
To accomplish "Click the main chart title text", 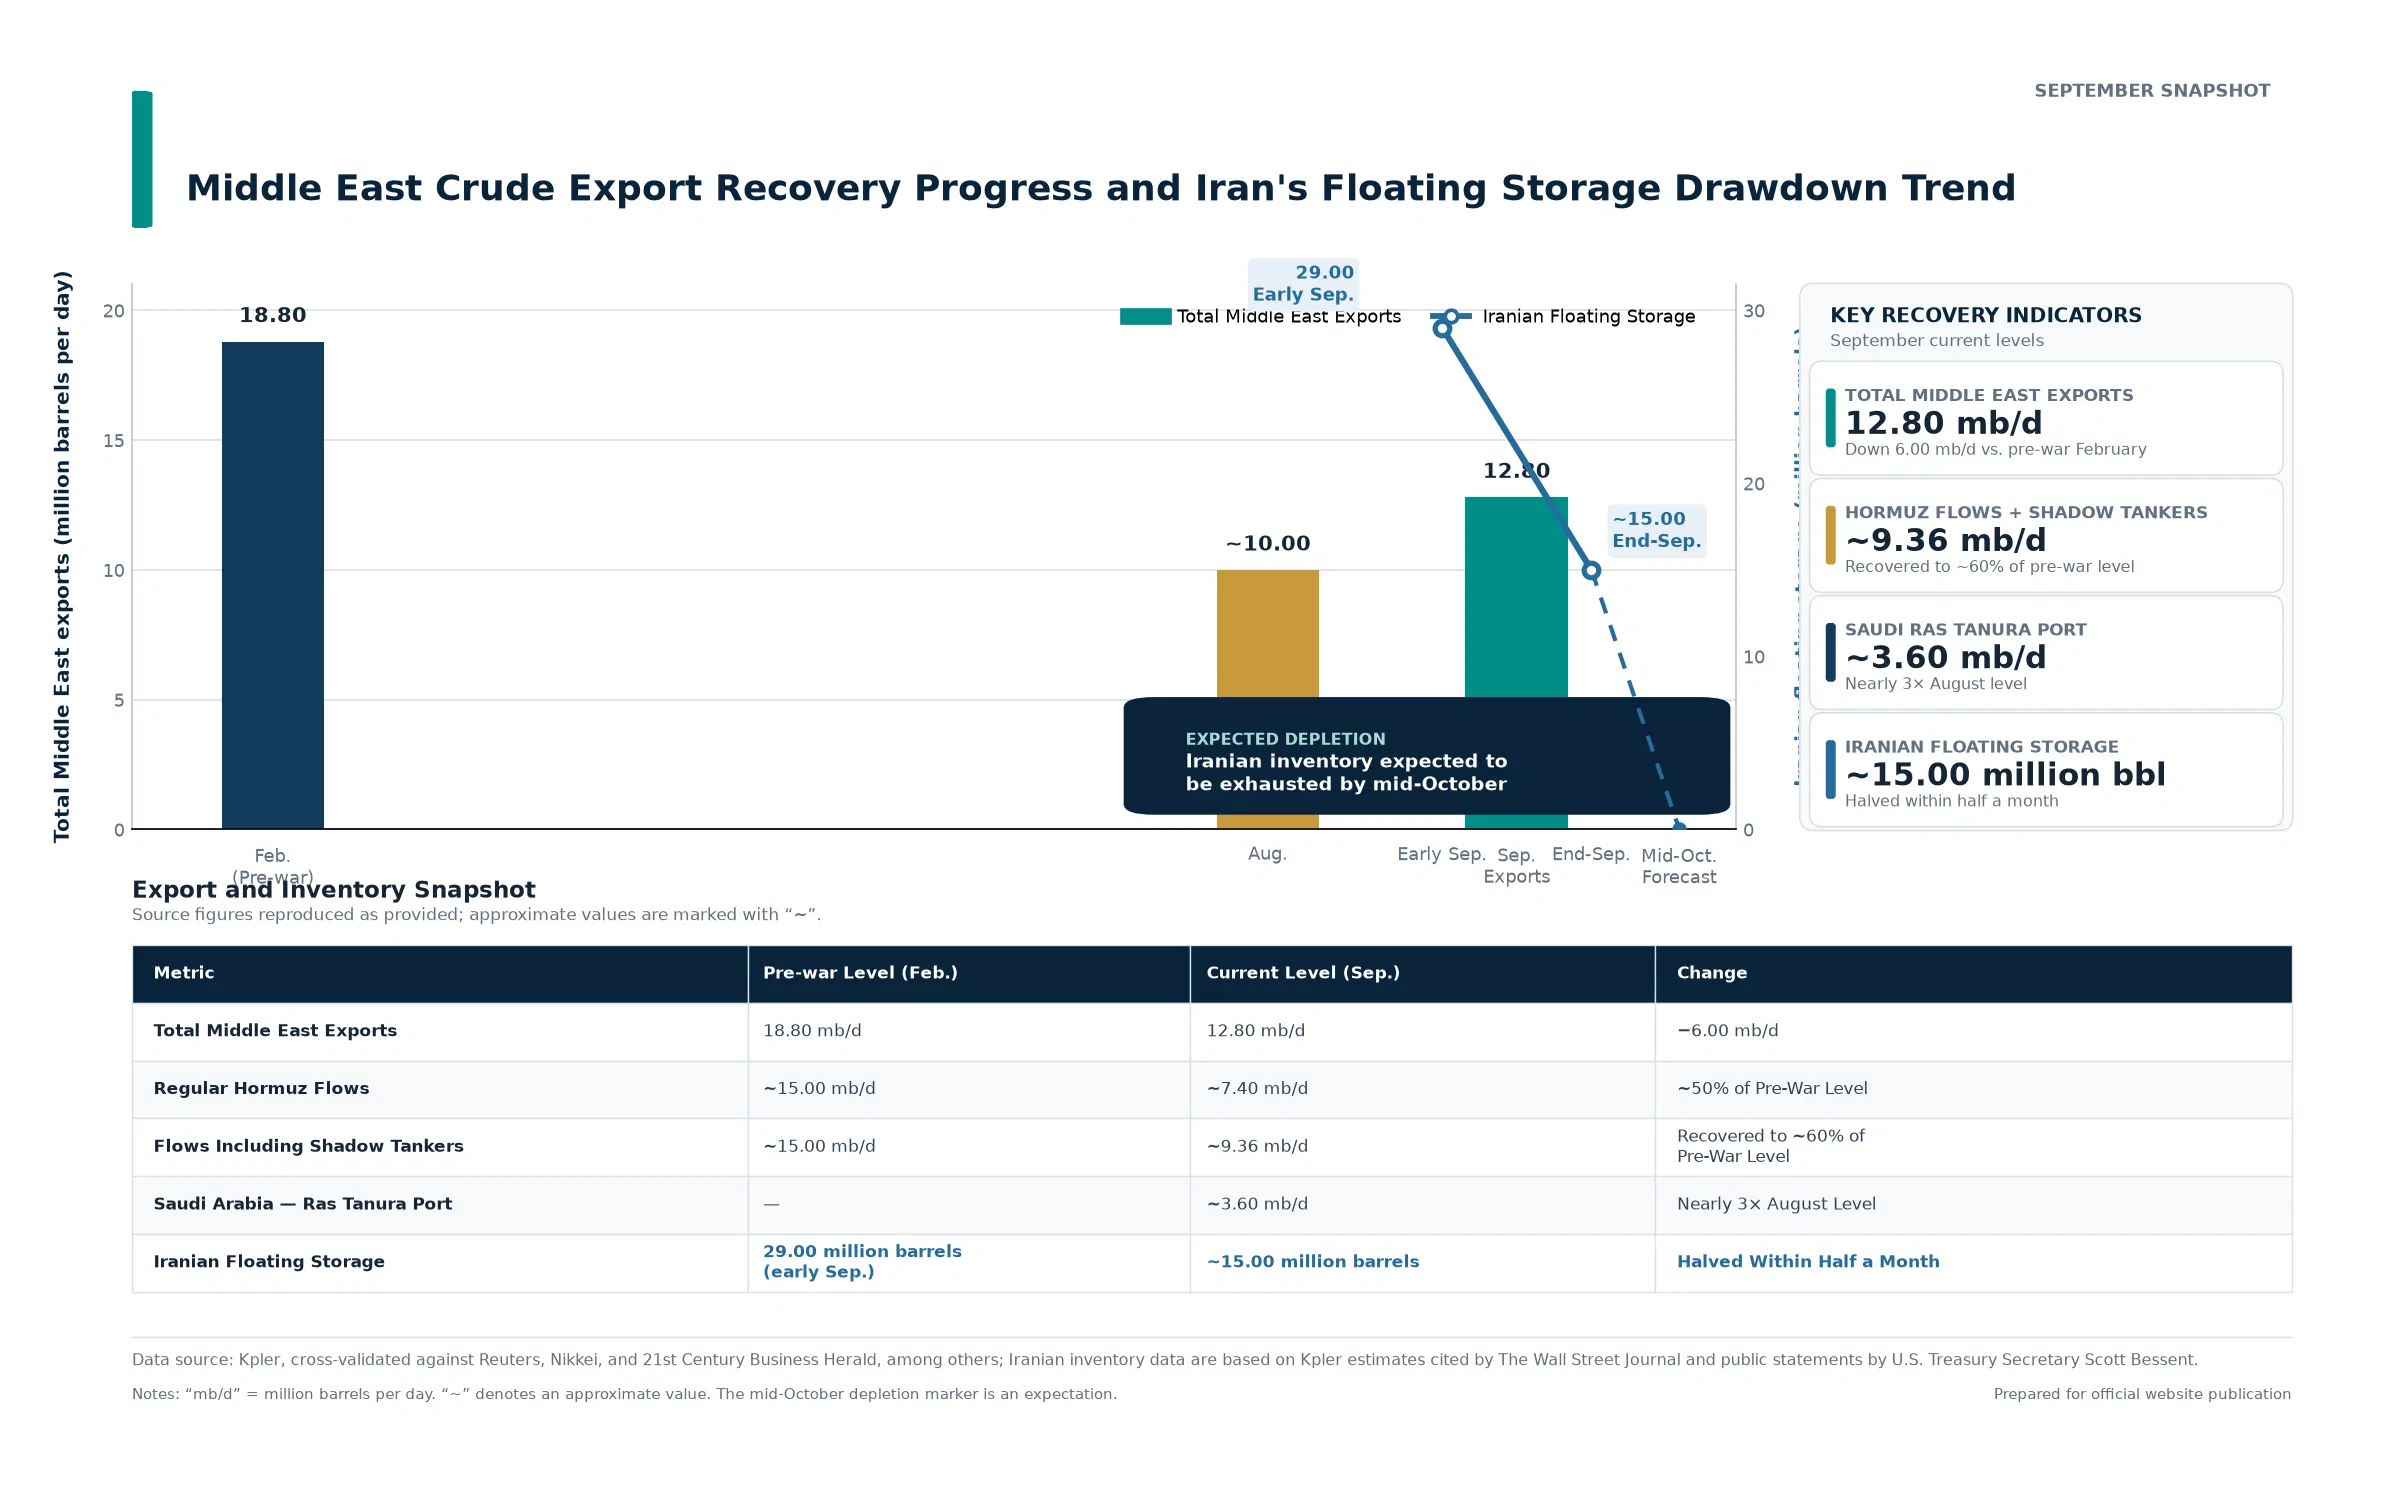I will click(1101, 188).
